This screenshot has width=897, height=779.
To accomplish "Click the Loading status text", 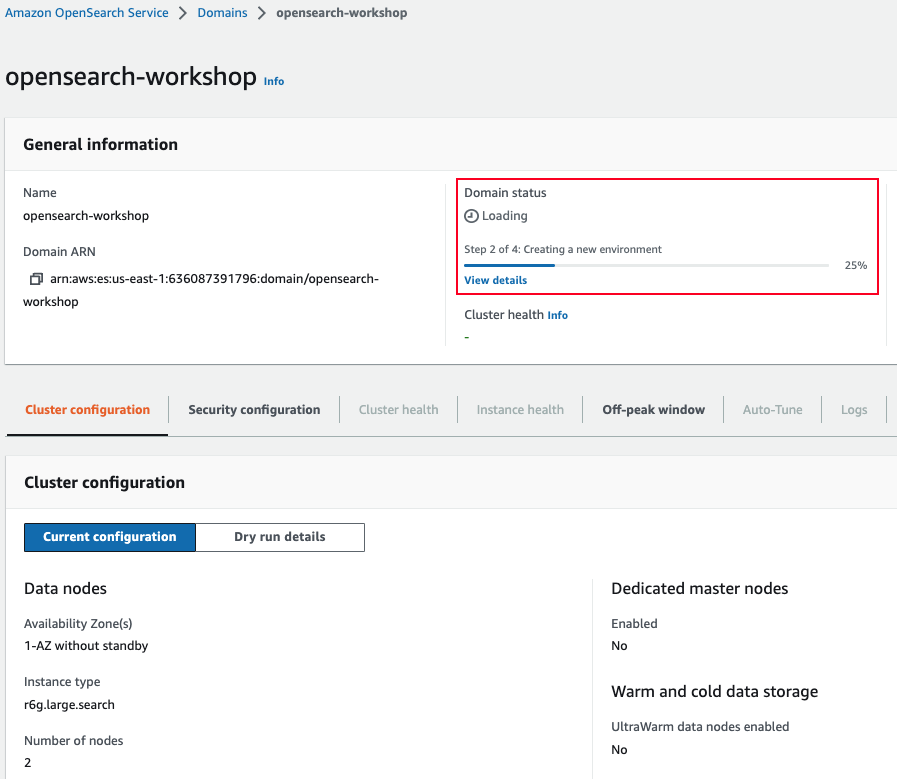I will coord(505,216).
